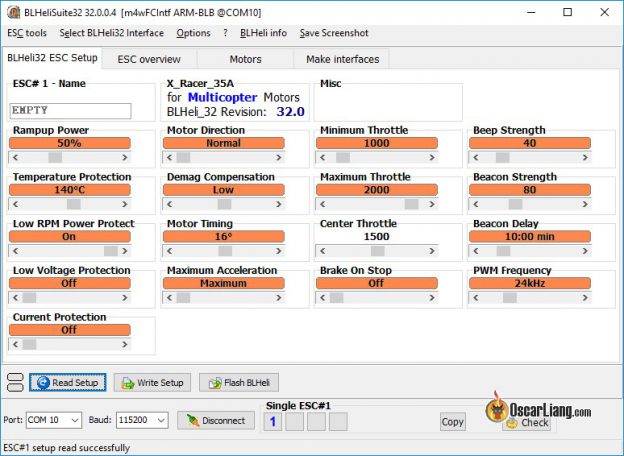Click the ESC Name input field
The width and height of the screenshot is (624, 456).
click(x=70, y=111)
